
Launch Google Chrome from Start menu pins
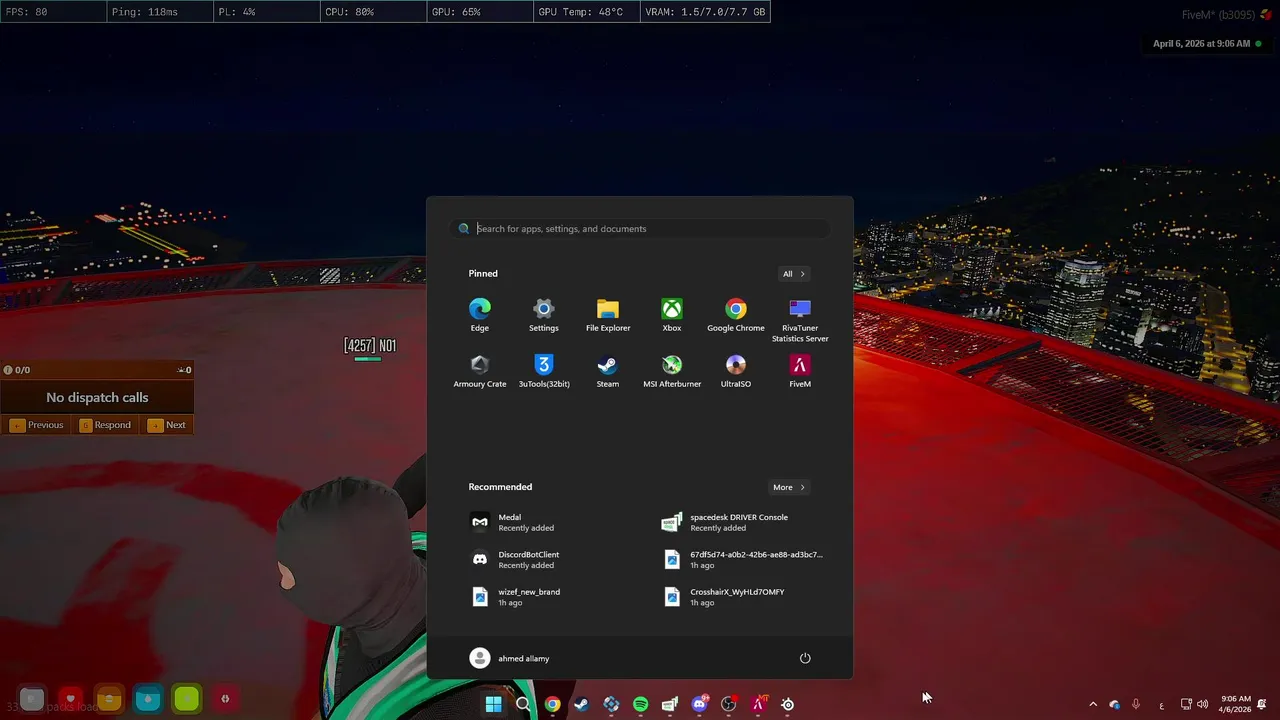click(x=736, y=315)
